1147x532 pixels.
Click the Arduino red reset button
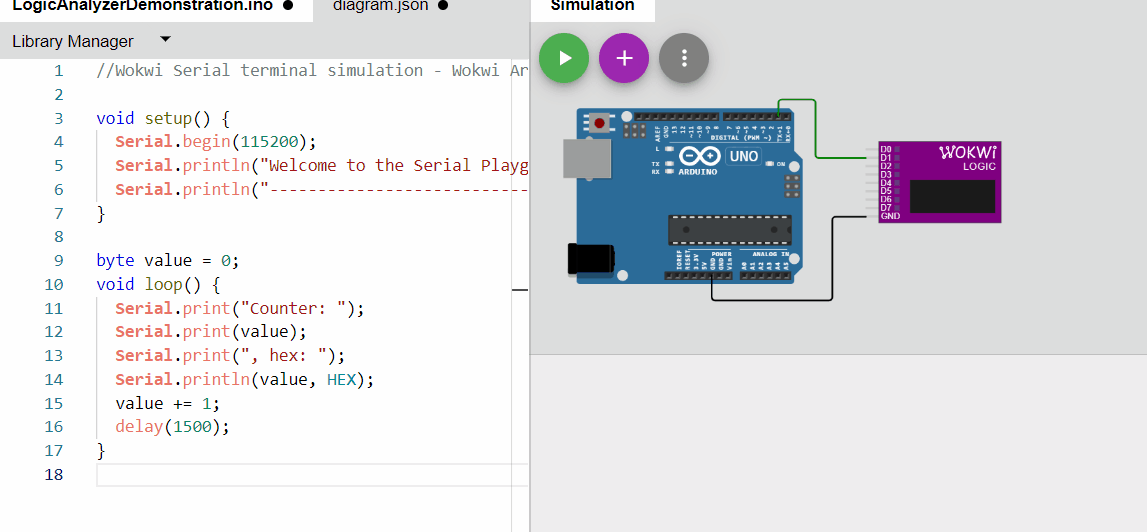point(600,123)
